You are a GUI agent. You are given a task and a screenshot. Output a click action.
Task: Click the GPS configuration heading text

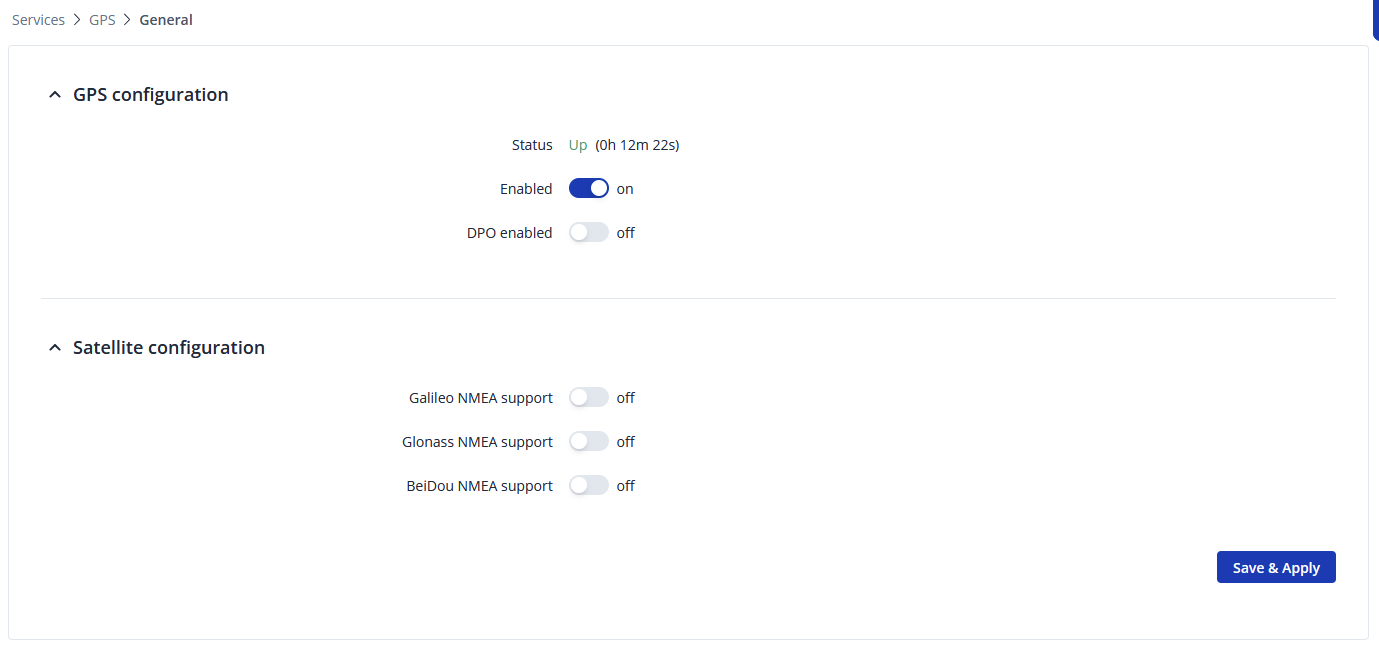coord(151,95)
